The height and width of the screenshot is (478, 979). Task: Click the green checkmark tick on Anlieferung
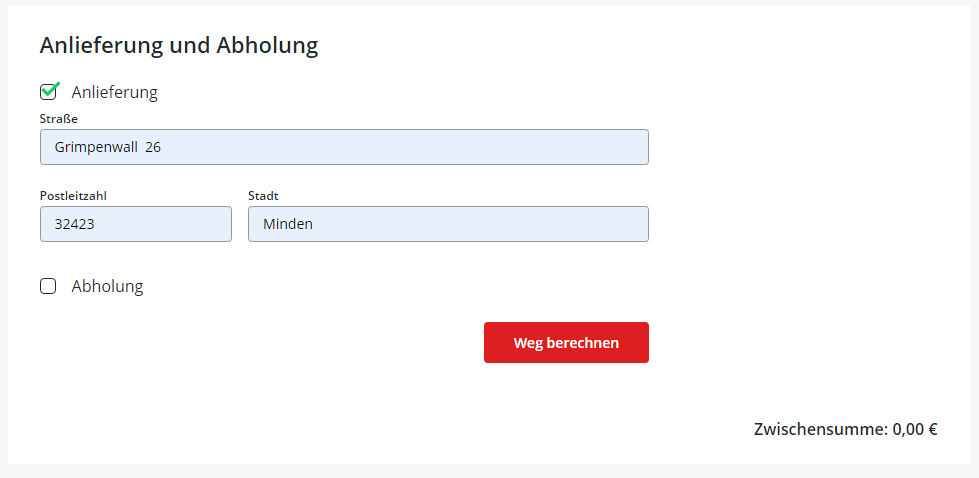pos(51,90)
